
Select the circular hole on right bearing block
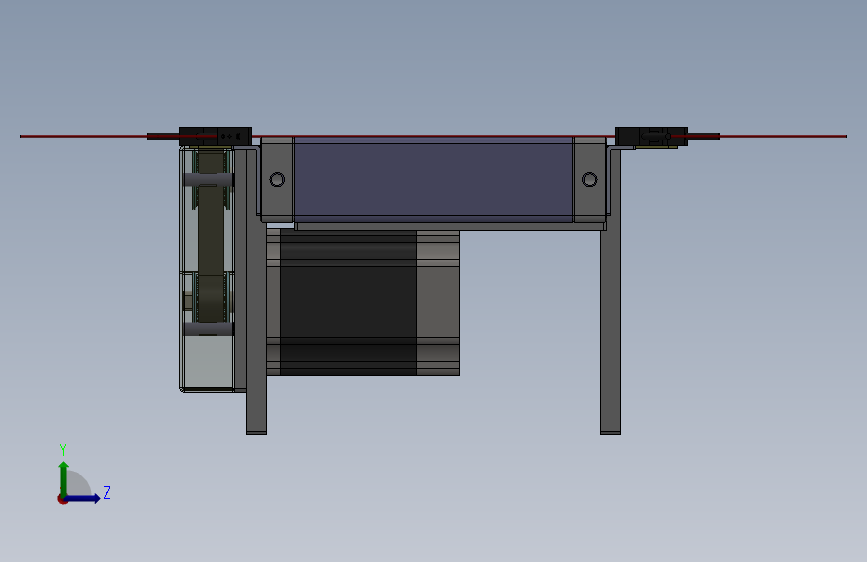589,179
